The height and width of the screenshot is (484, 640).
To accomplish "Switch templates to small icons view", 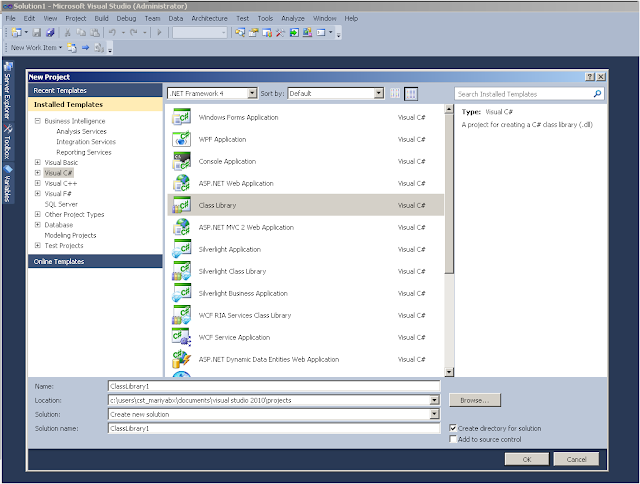I will tap(395, 93).
